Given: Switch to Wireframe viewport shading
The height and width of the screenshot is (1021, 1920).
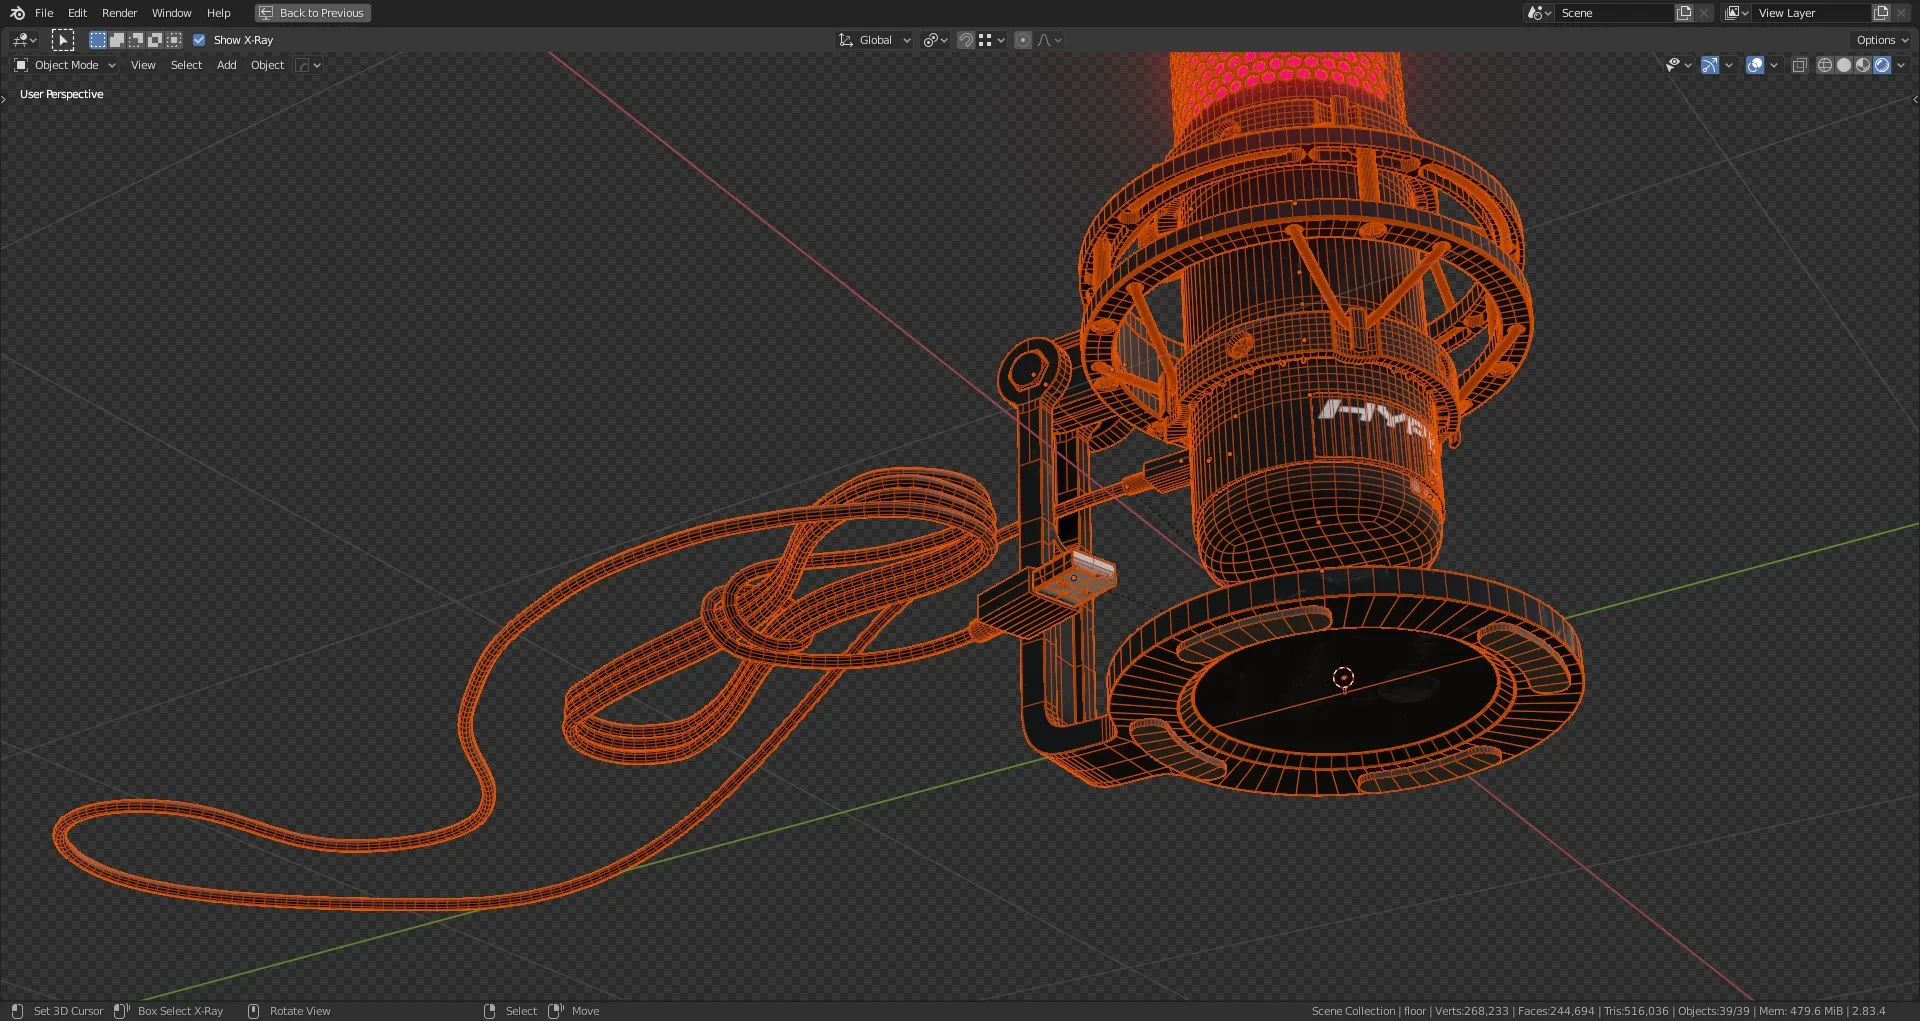Looking at the screenshot, I should 1825,65.
